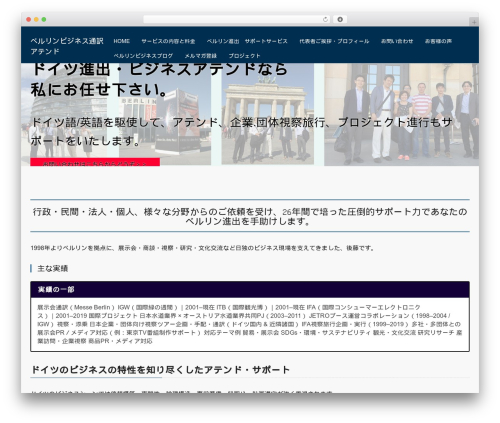
Task: Select お問い合わせ in navigation
Action: click(x=397, y=41)
